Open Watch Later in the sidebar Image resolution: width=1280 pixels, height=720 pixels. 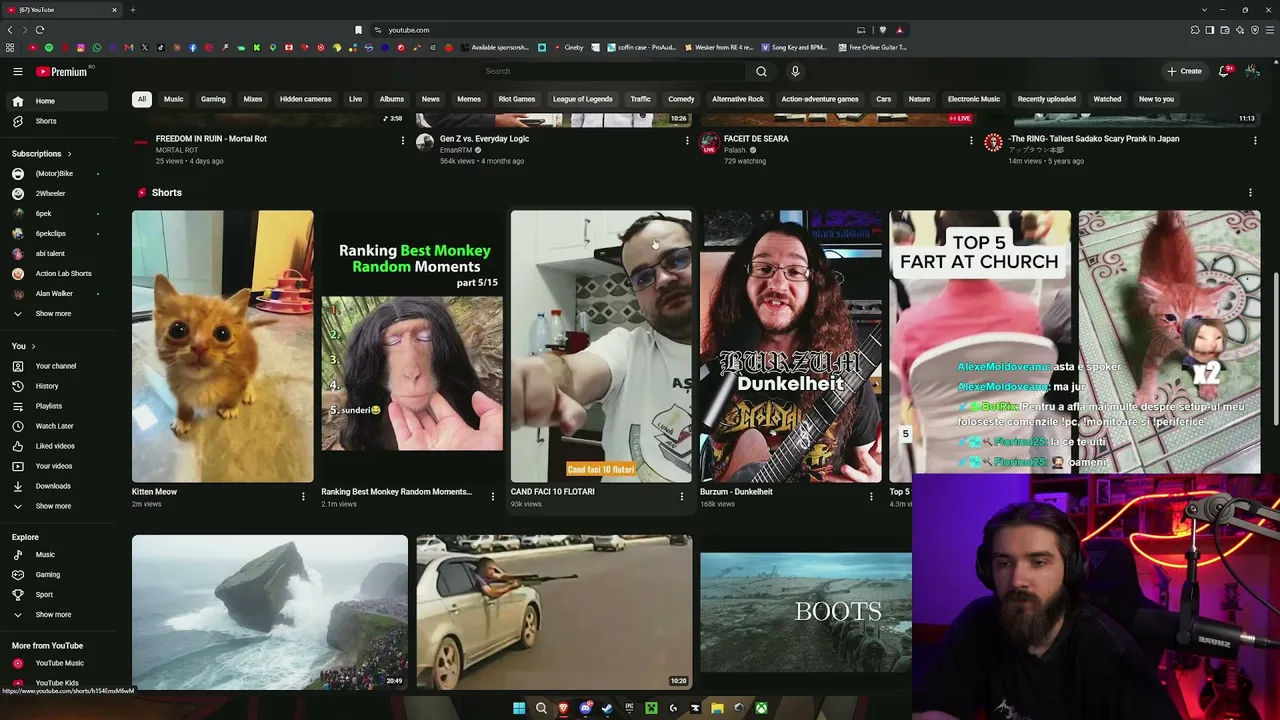coord(58,426)
